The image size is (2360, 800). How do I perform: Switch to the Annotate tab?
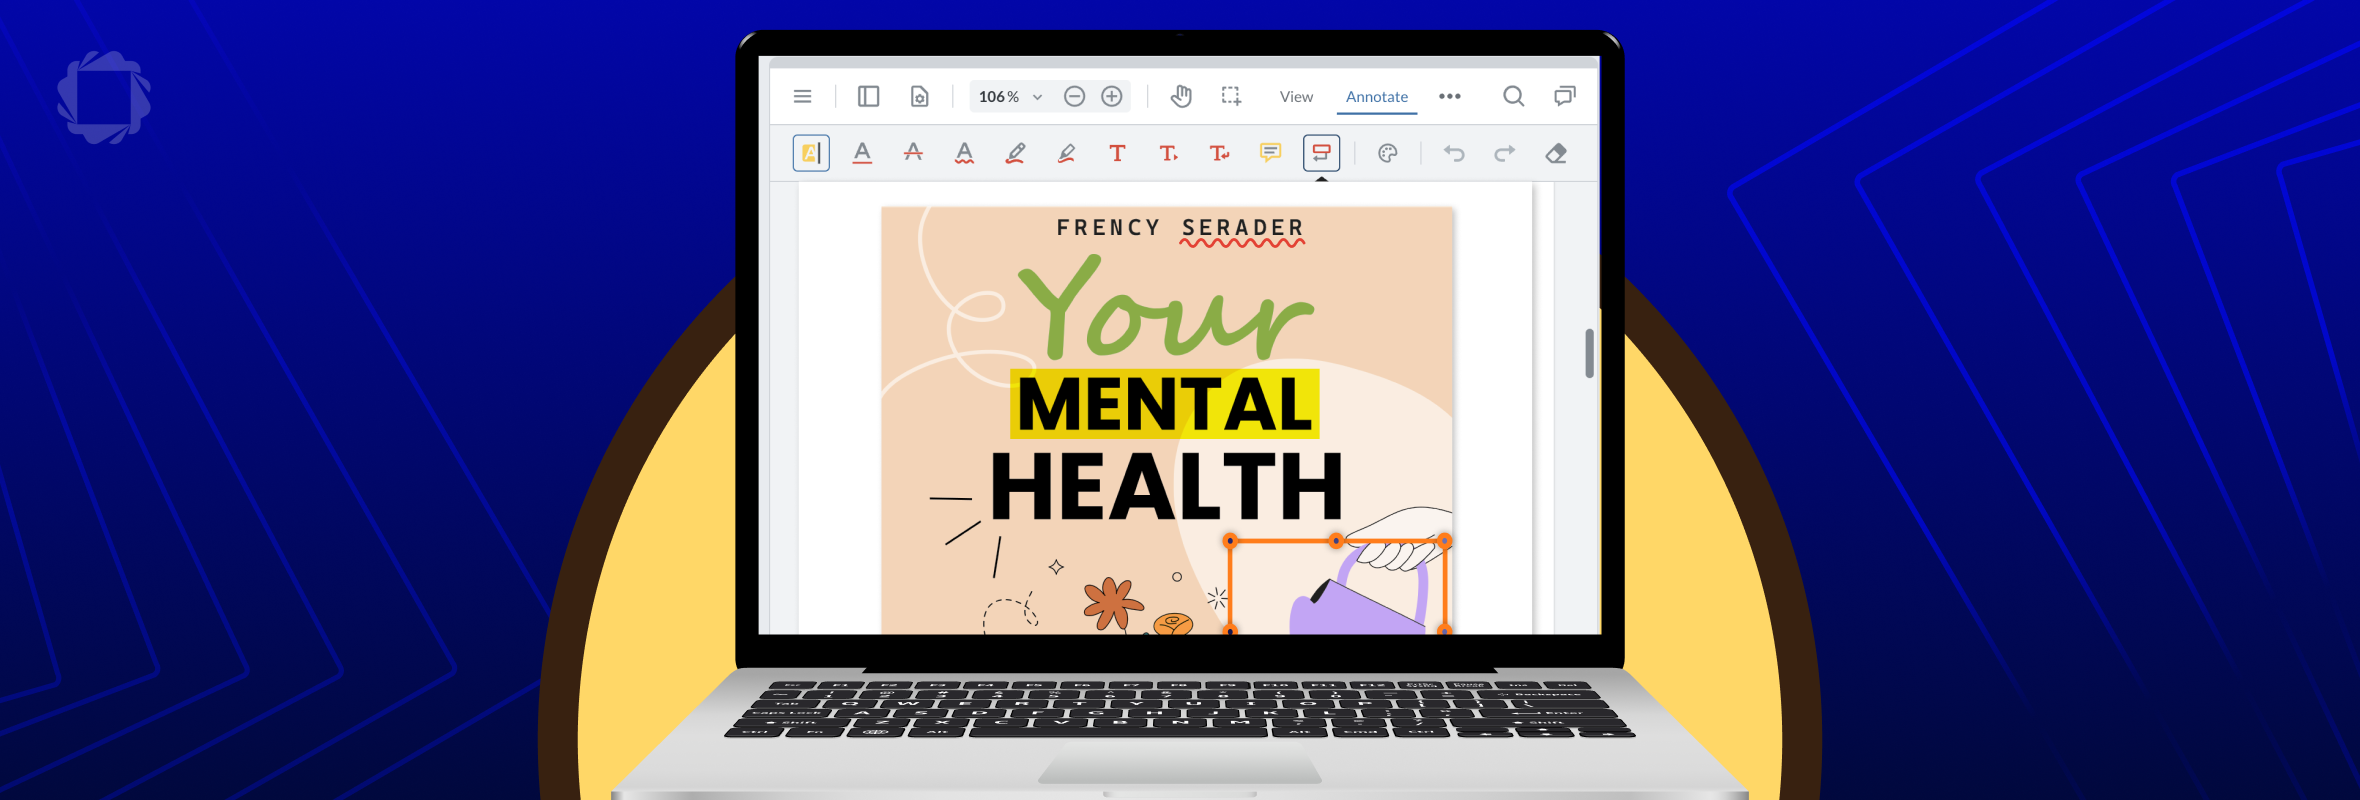click(1377, 97)
